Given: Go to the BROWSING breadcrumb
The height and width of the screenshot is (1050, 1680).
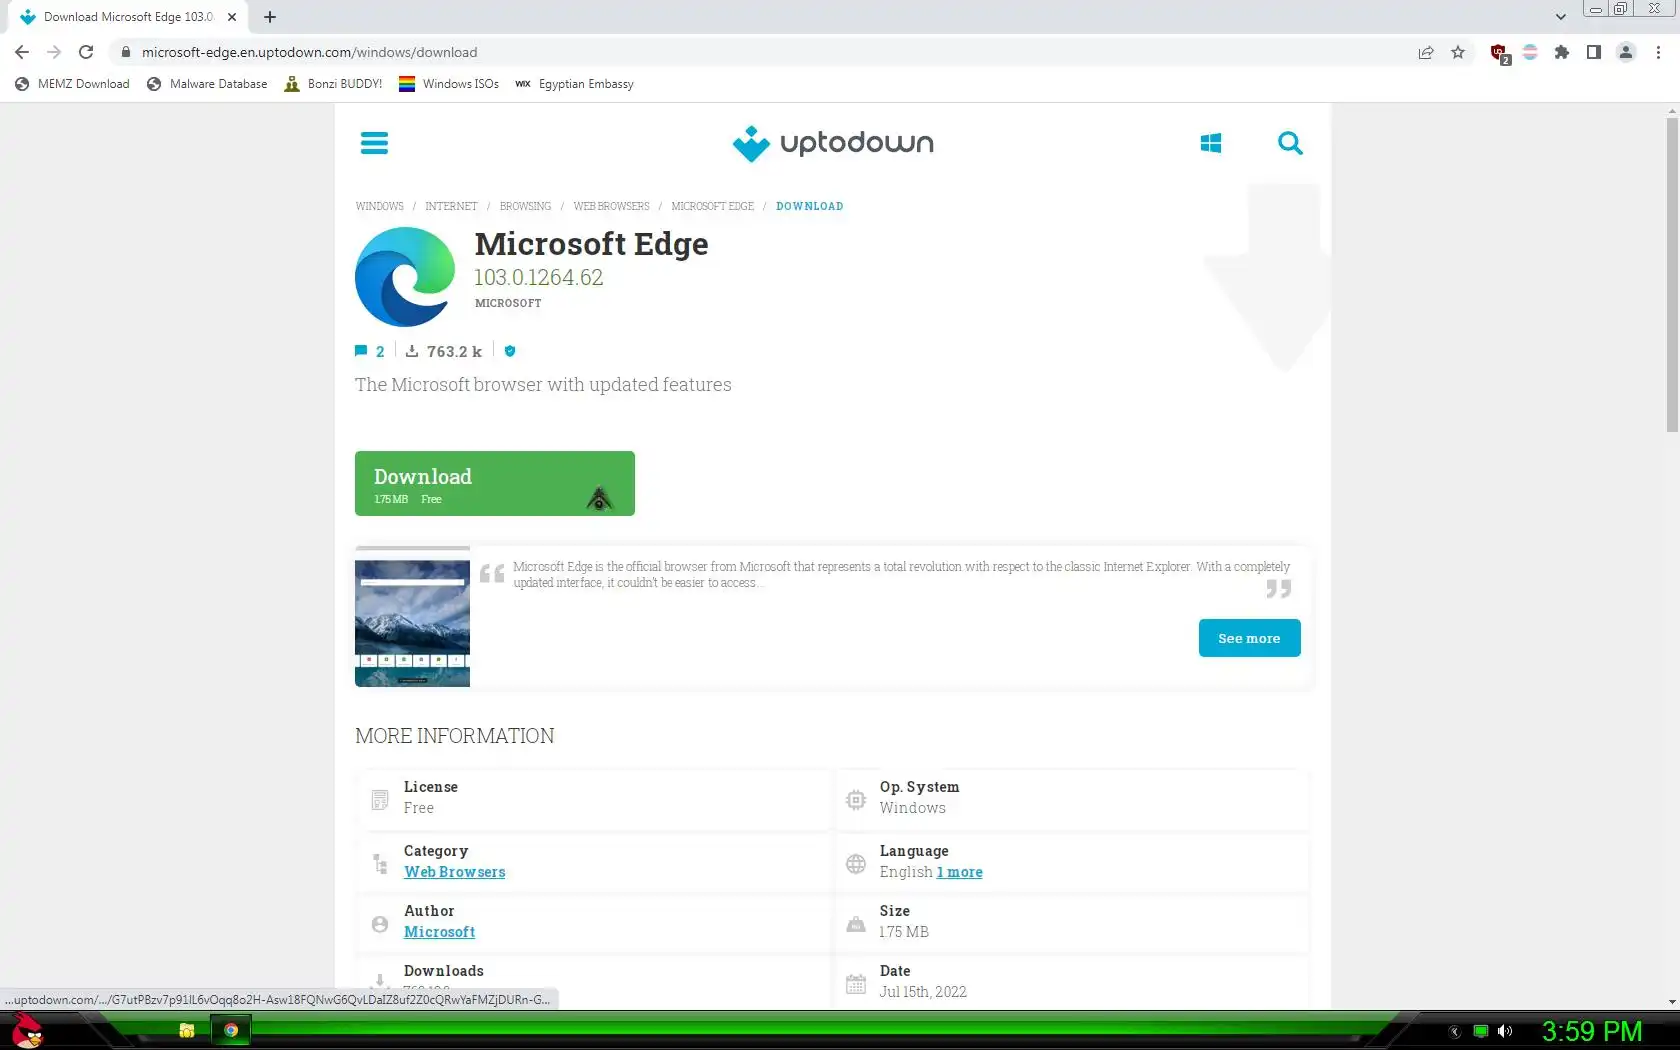Looking at the screenshot, I should coord(526,206).
